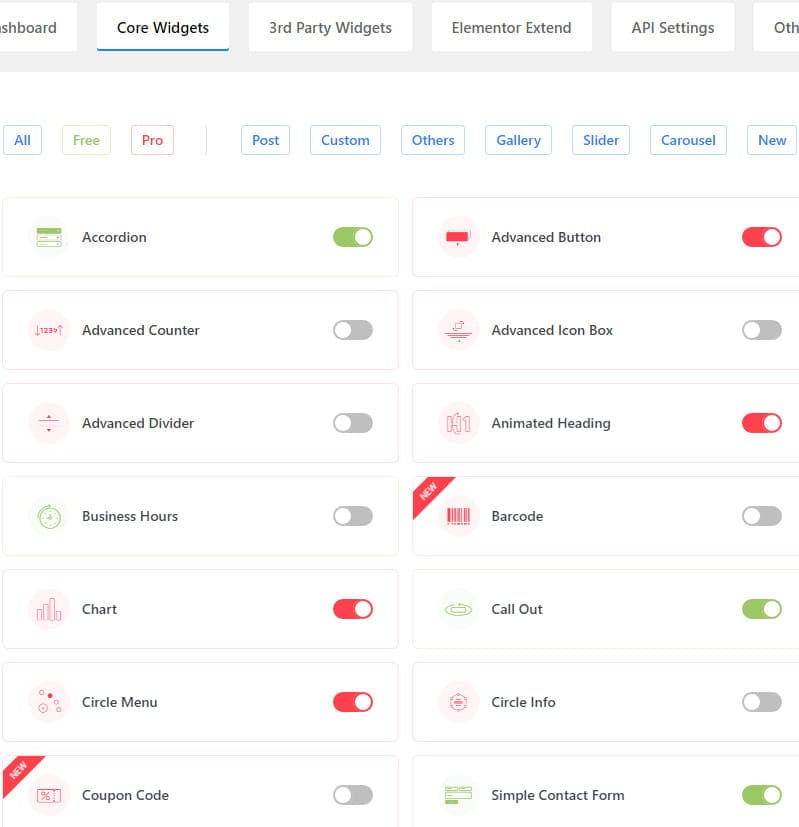Enable the Advanced Counter widget

(x=353, y=330)
